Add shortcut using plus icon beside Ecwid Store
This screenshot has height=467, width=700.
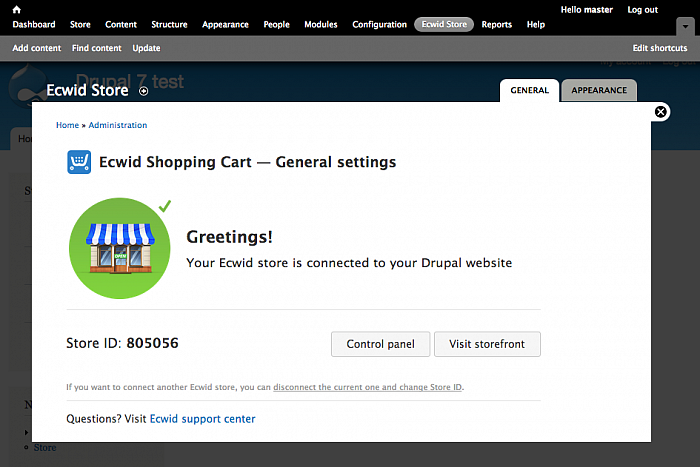(x=143, y=91)
